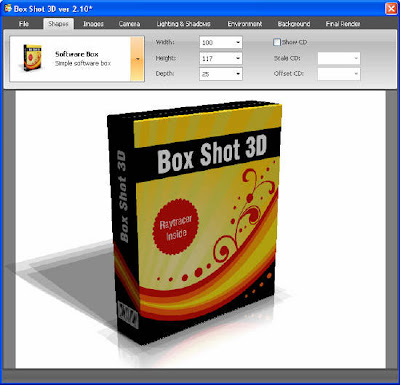This screenshot has width=400, height=385.
Task: Select the Background tab
Action: click(x=294, y=24)
